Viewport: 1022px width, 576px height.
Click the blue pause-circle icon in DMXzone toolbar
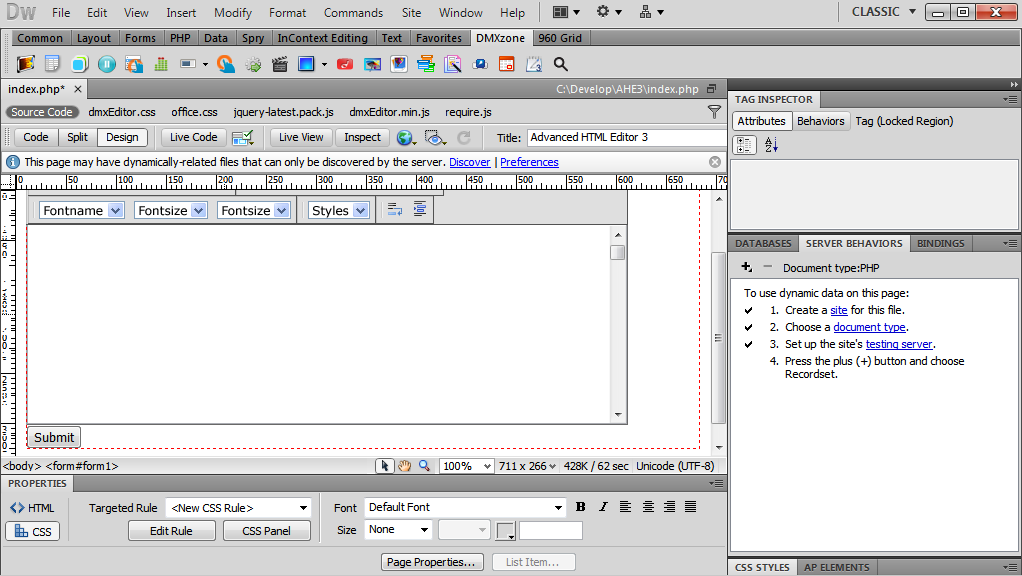click(x=107, y=64)
